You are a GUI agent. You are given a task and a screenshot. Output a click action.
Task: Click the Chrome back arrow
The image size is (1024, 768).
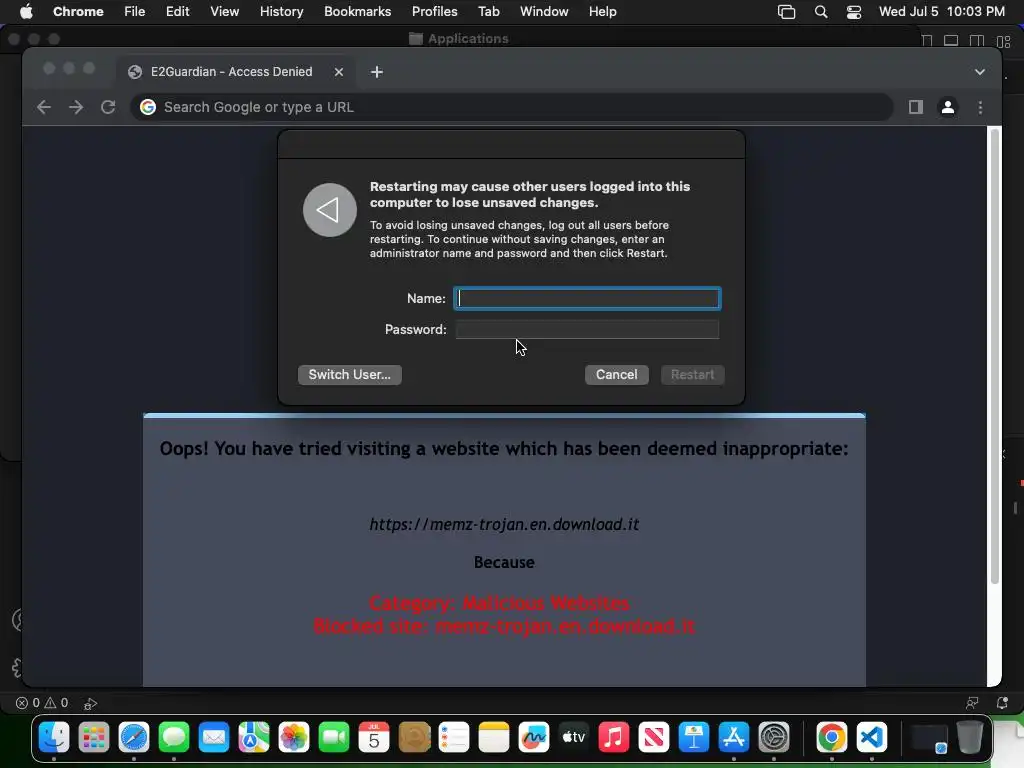[44, 107]
